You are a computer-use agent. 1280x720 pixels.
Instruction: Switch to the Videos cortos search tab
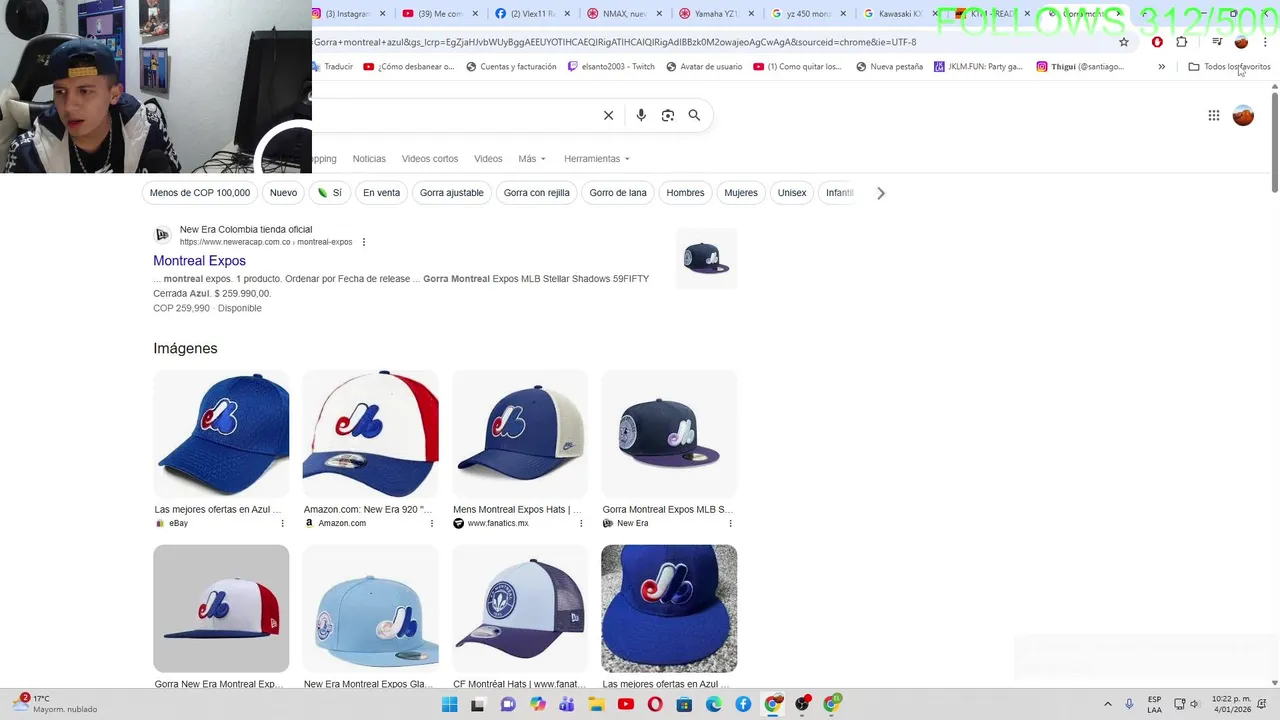click(x=430, y=159)
